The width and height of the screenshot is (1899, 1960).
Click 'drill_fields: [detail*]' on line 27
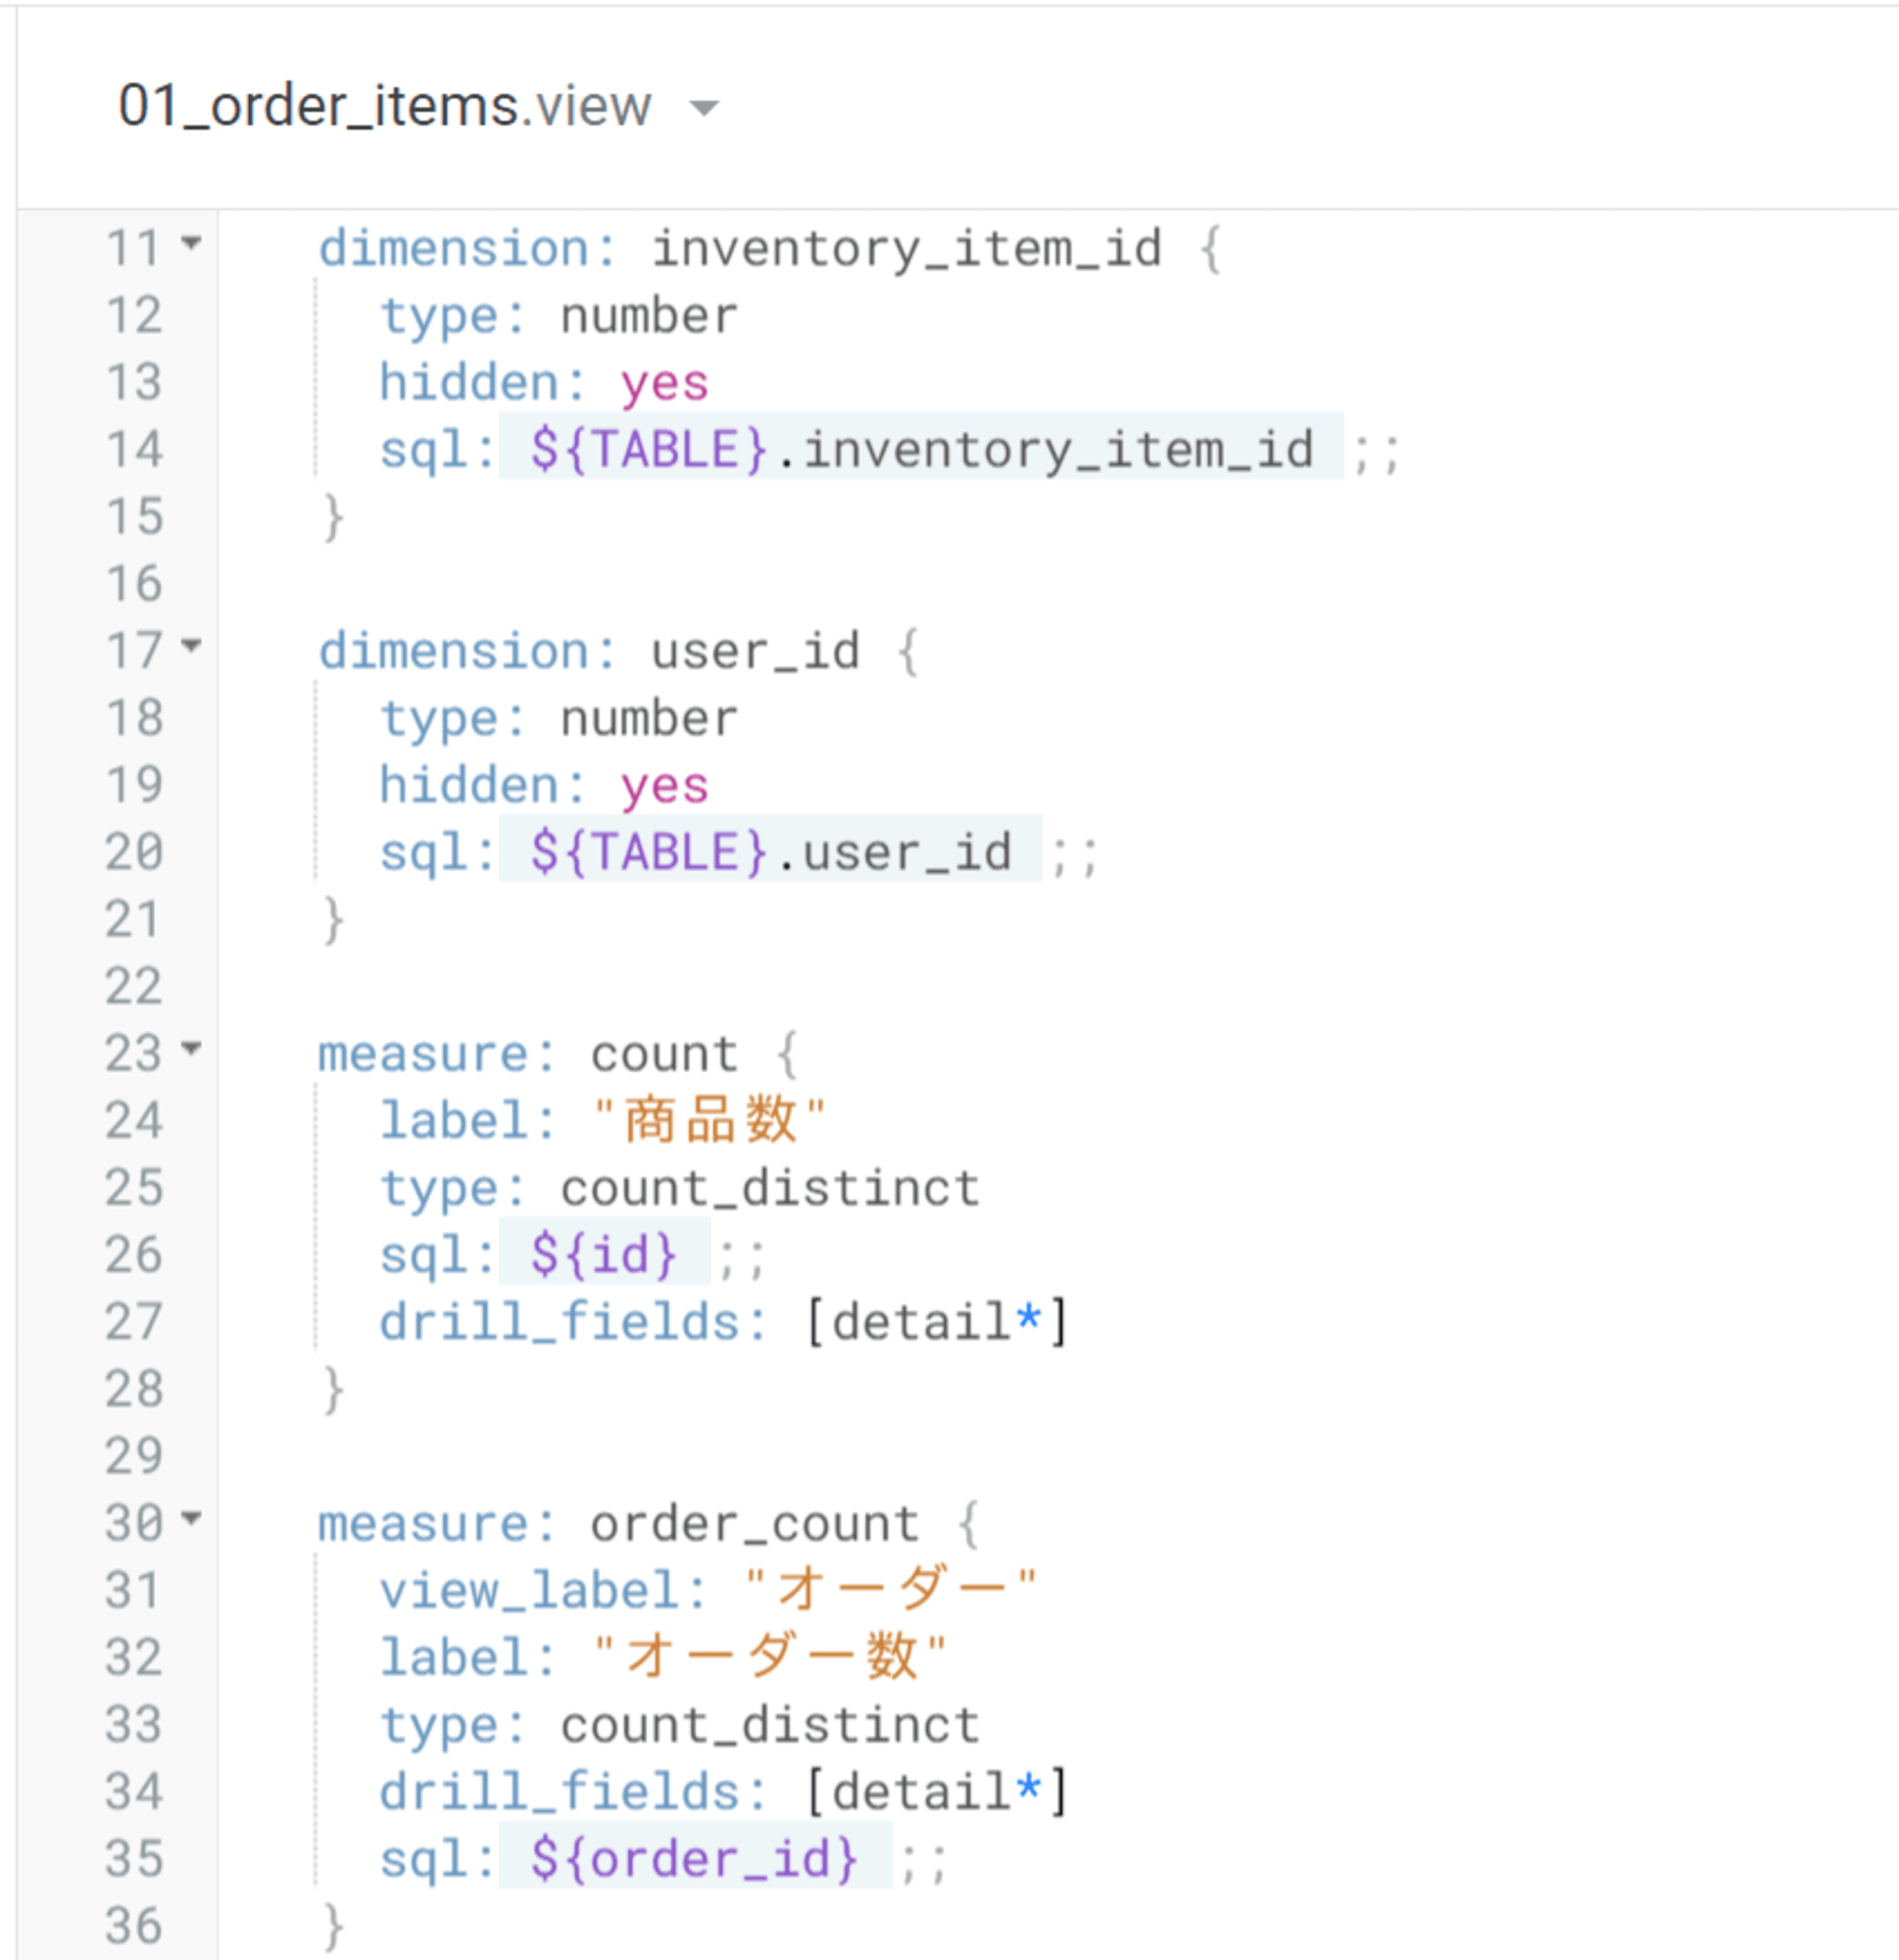point(724,1322)
